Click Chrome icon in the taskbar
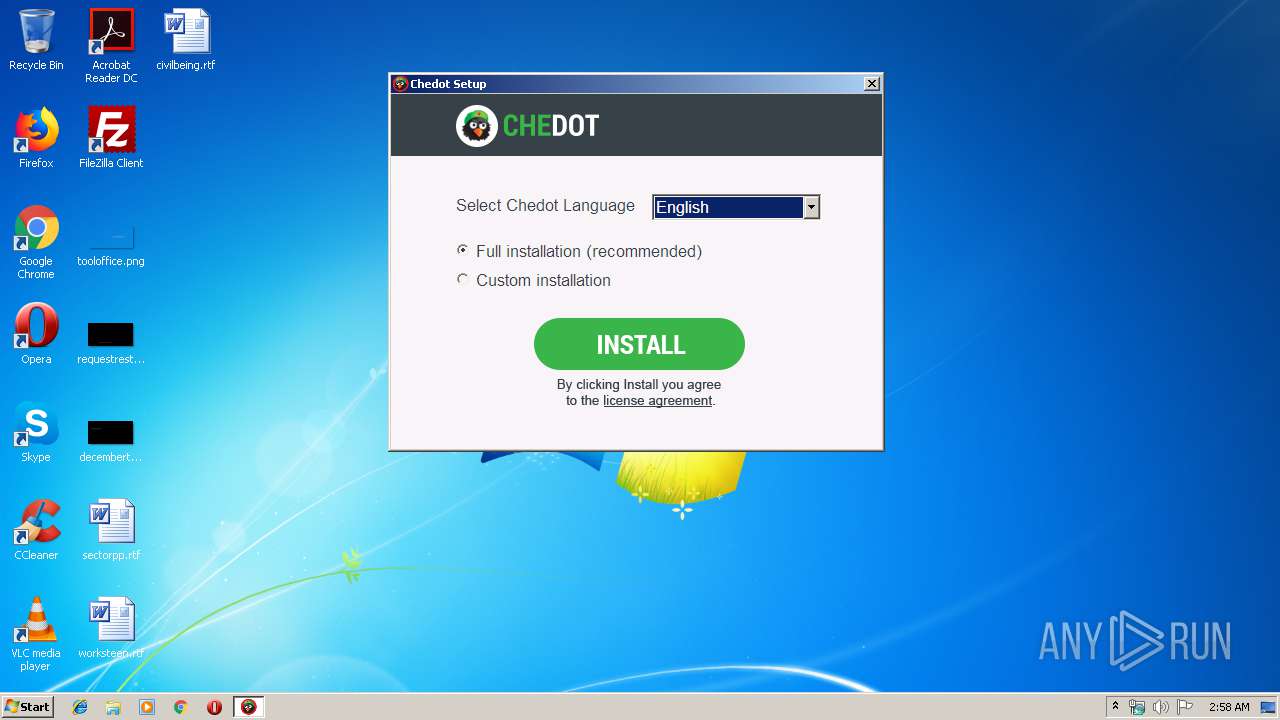 pyautogui.click(x=181, y=707)
